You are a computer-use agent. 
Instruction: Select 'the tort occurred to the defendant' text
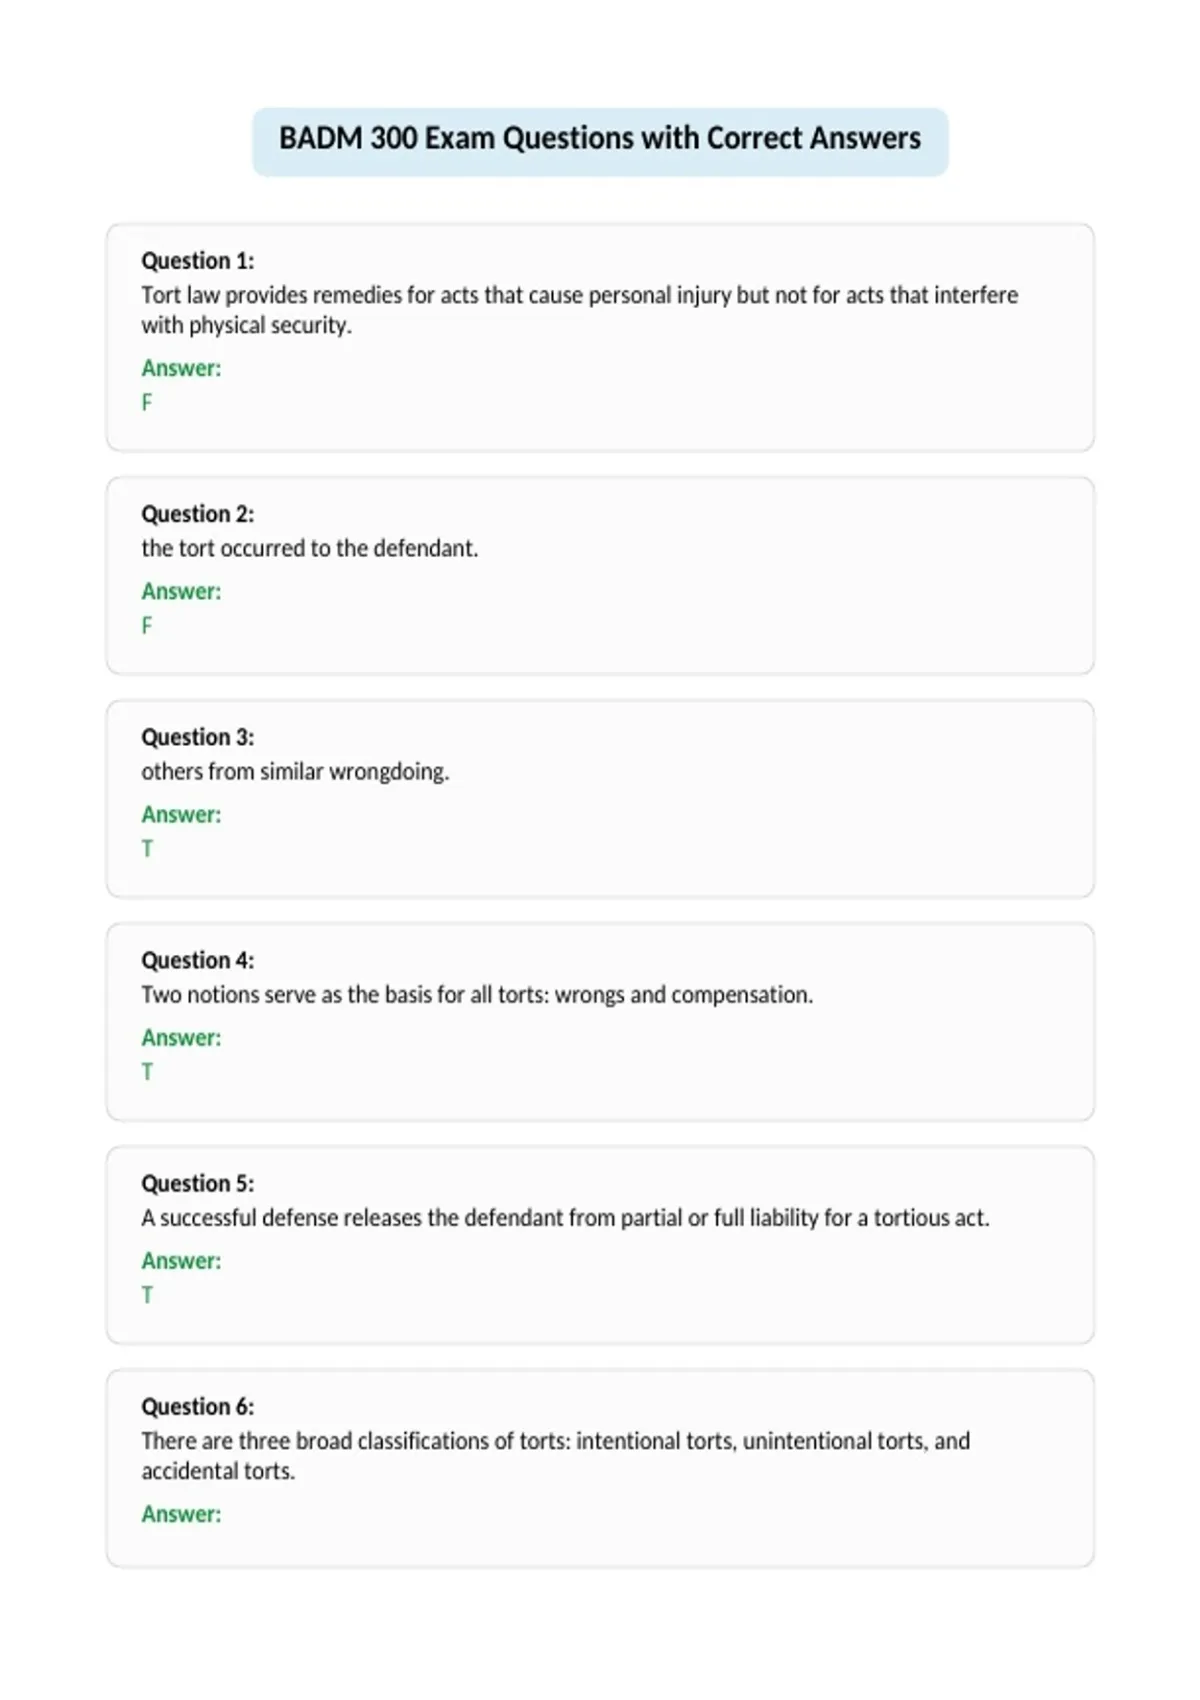pyautogui.click(x=310, y=548)
